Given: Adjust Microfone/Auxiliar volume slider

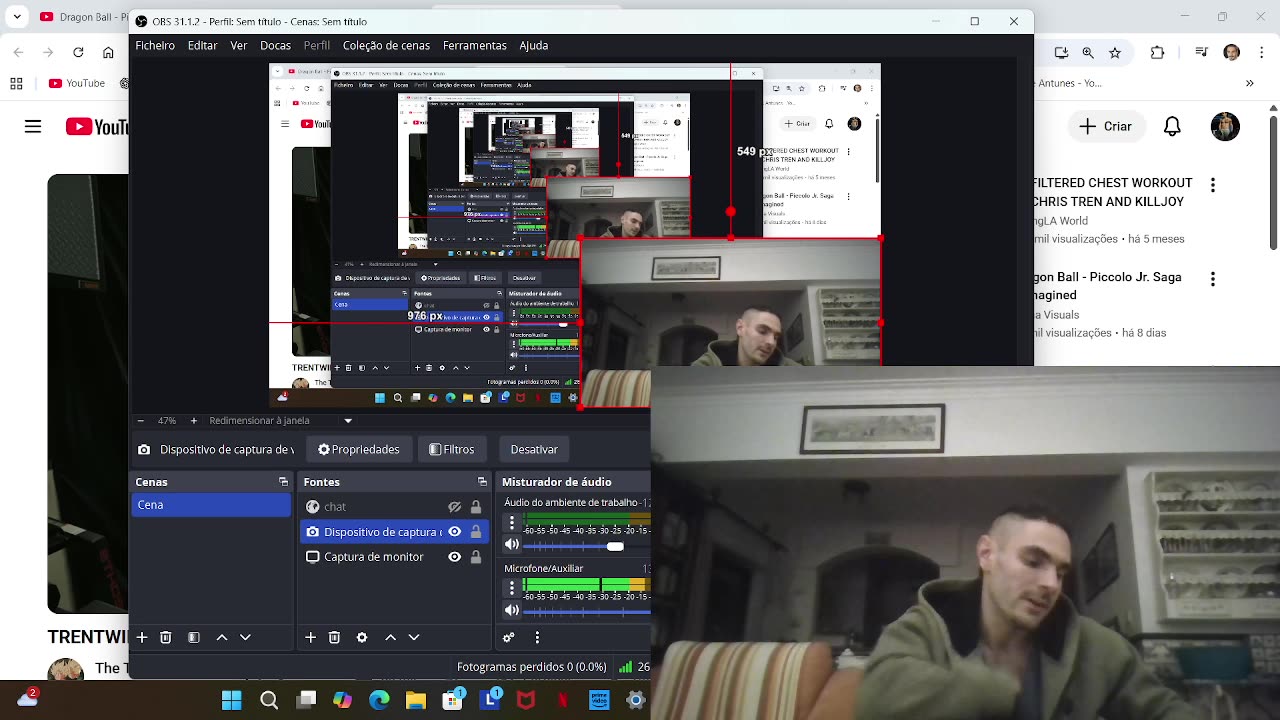Looking at the screenshot, I should pos(587,611).
